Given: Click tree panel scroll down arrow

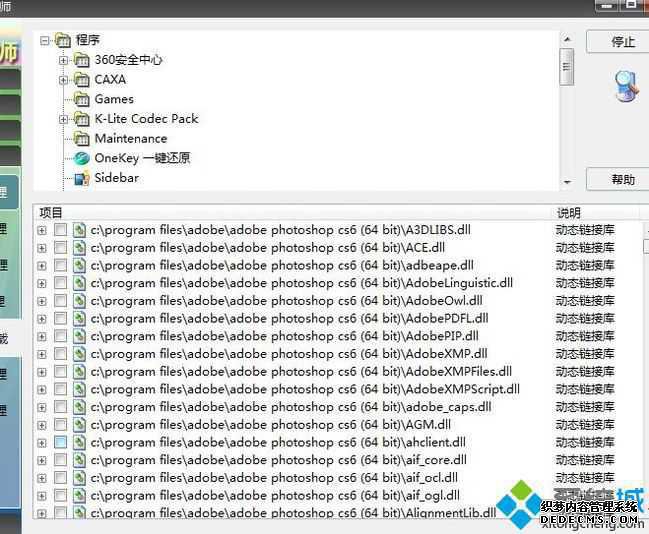Looking at the screenshot, I should [567, 182].
